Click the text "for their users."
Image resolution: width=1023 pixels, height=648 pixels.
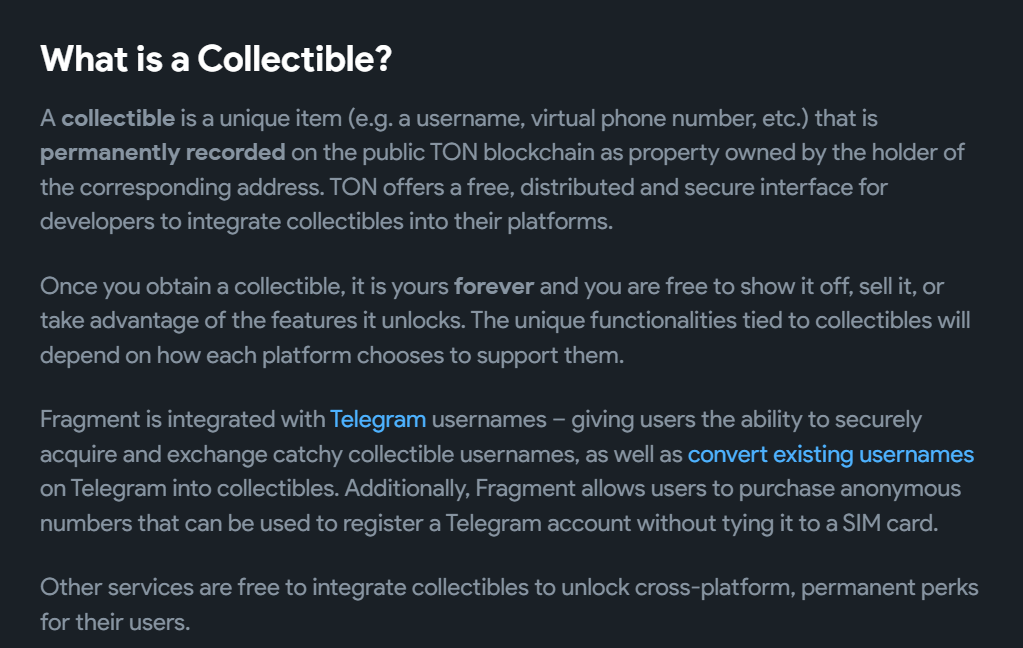(114, 621)
